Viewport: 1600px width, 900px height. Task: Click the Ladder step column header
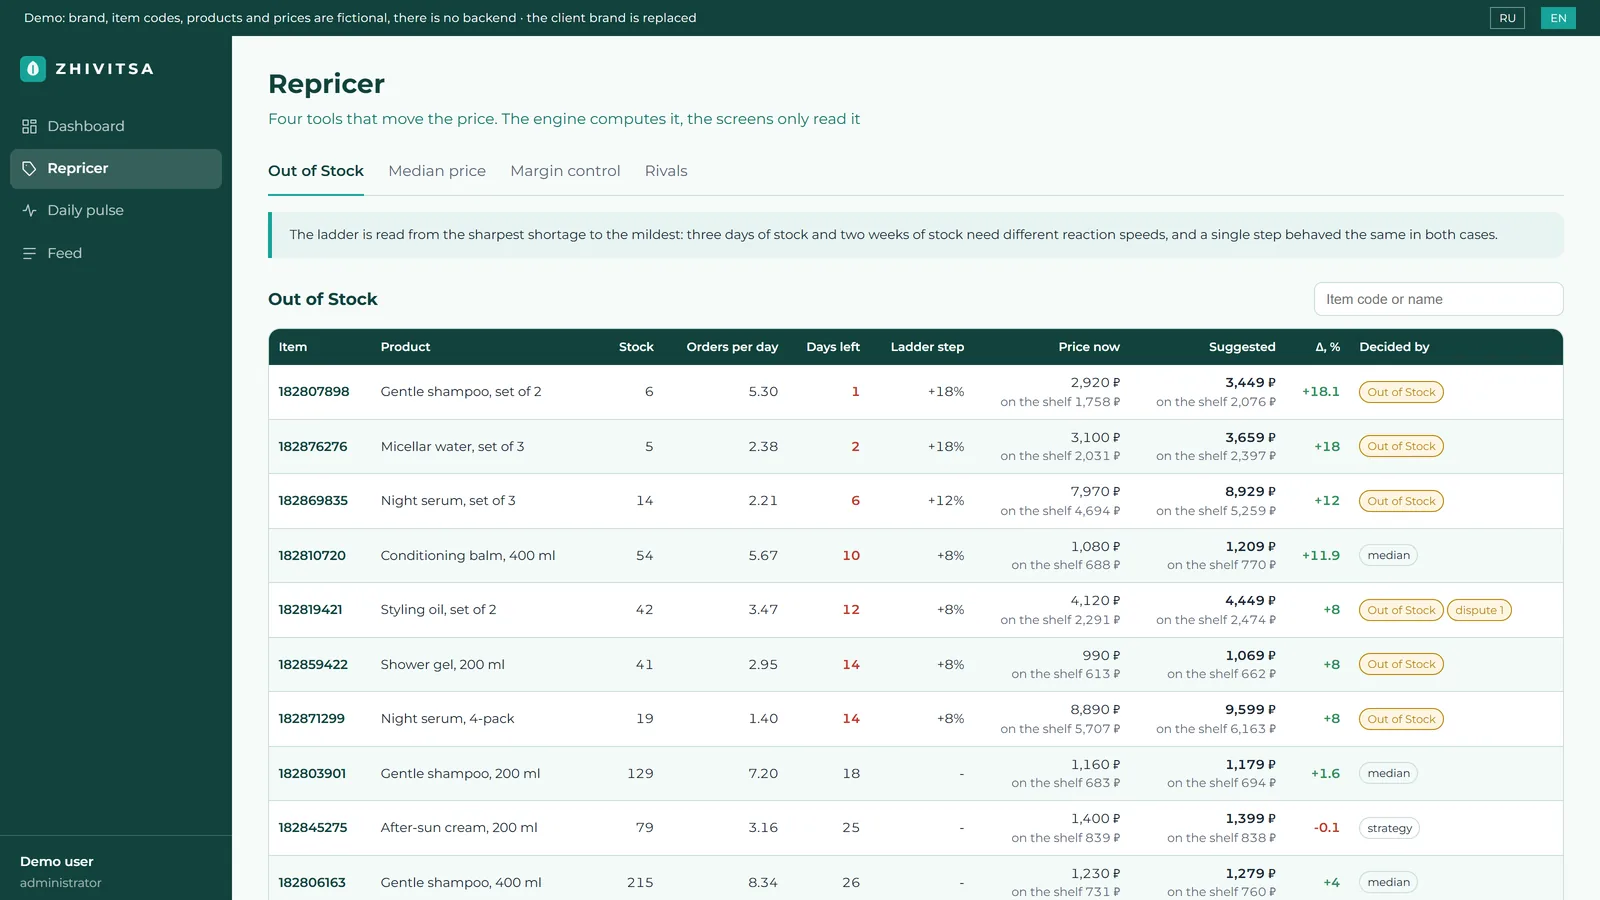(x=927, y=347)
